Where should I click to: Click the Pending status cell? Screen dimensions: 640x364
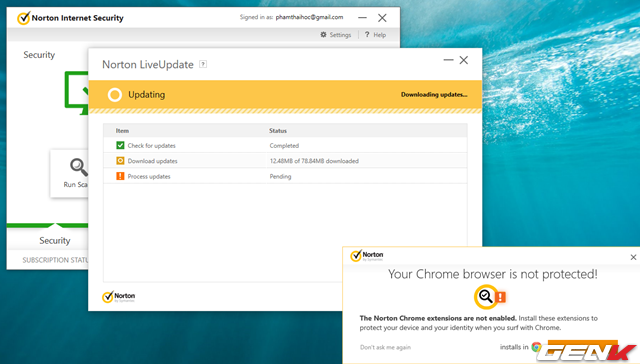(280, 177)
